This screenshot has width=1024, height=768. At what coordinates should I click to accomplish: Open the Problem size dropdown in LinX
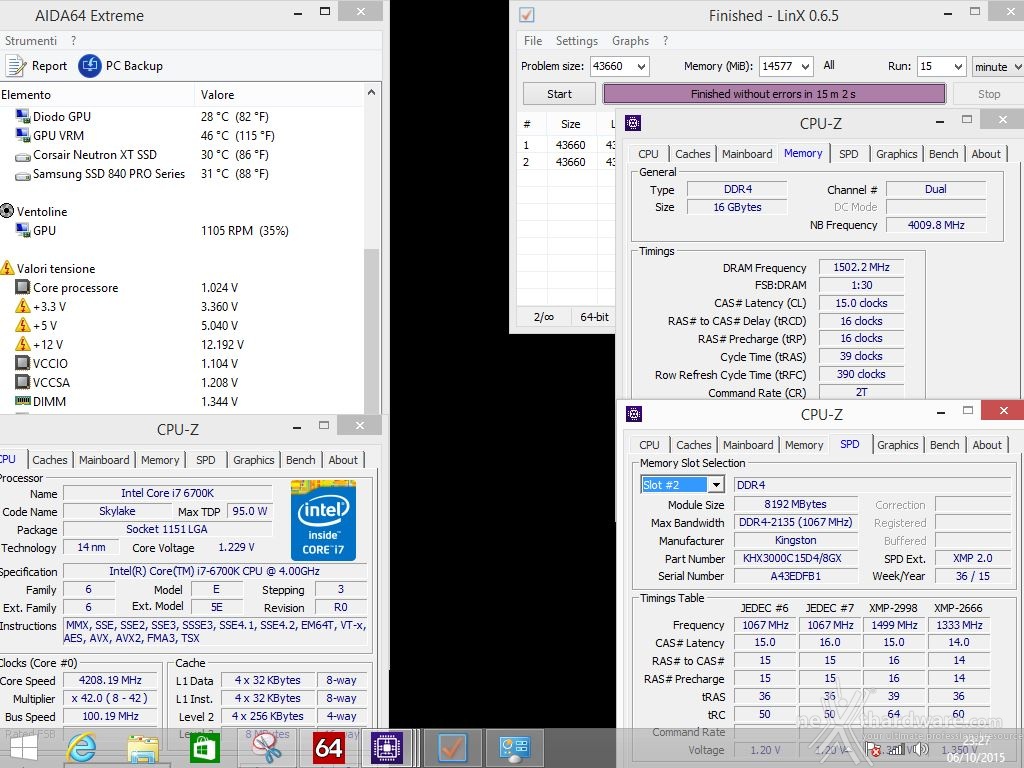coord(641,67)
